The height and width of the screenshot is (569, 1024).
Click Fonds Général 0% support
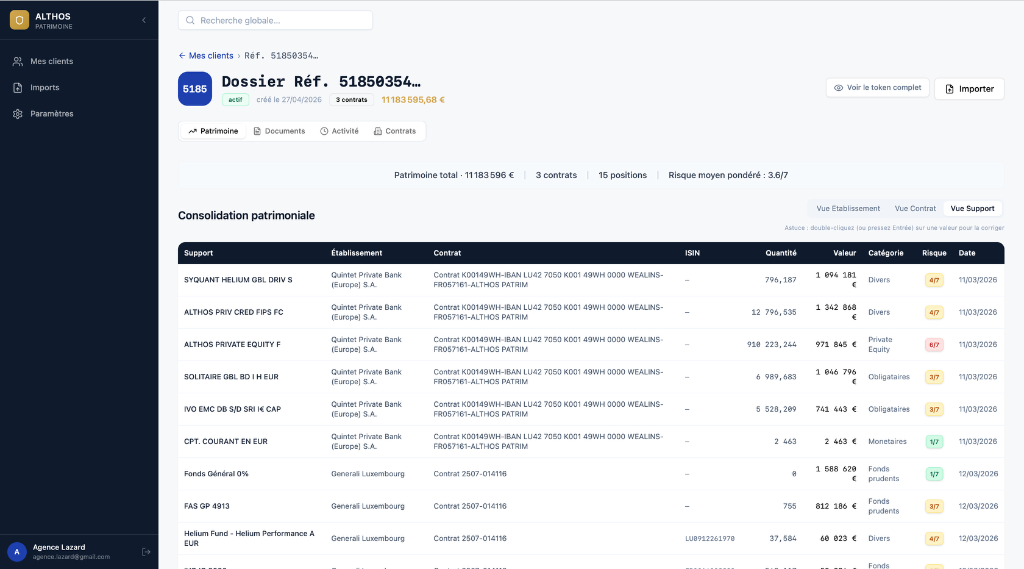[216, 474]
